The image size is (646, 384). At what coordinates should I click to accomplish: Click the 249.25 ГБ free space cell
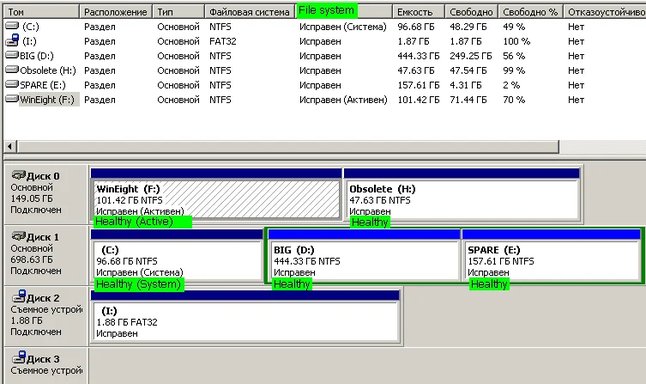click(470, 56)
